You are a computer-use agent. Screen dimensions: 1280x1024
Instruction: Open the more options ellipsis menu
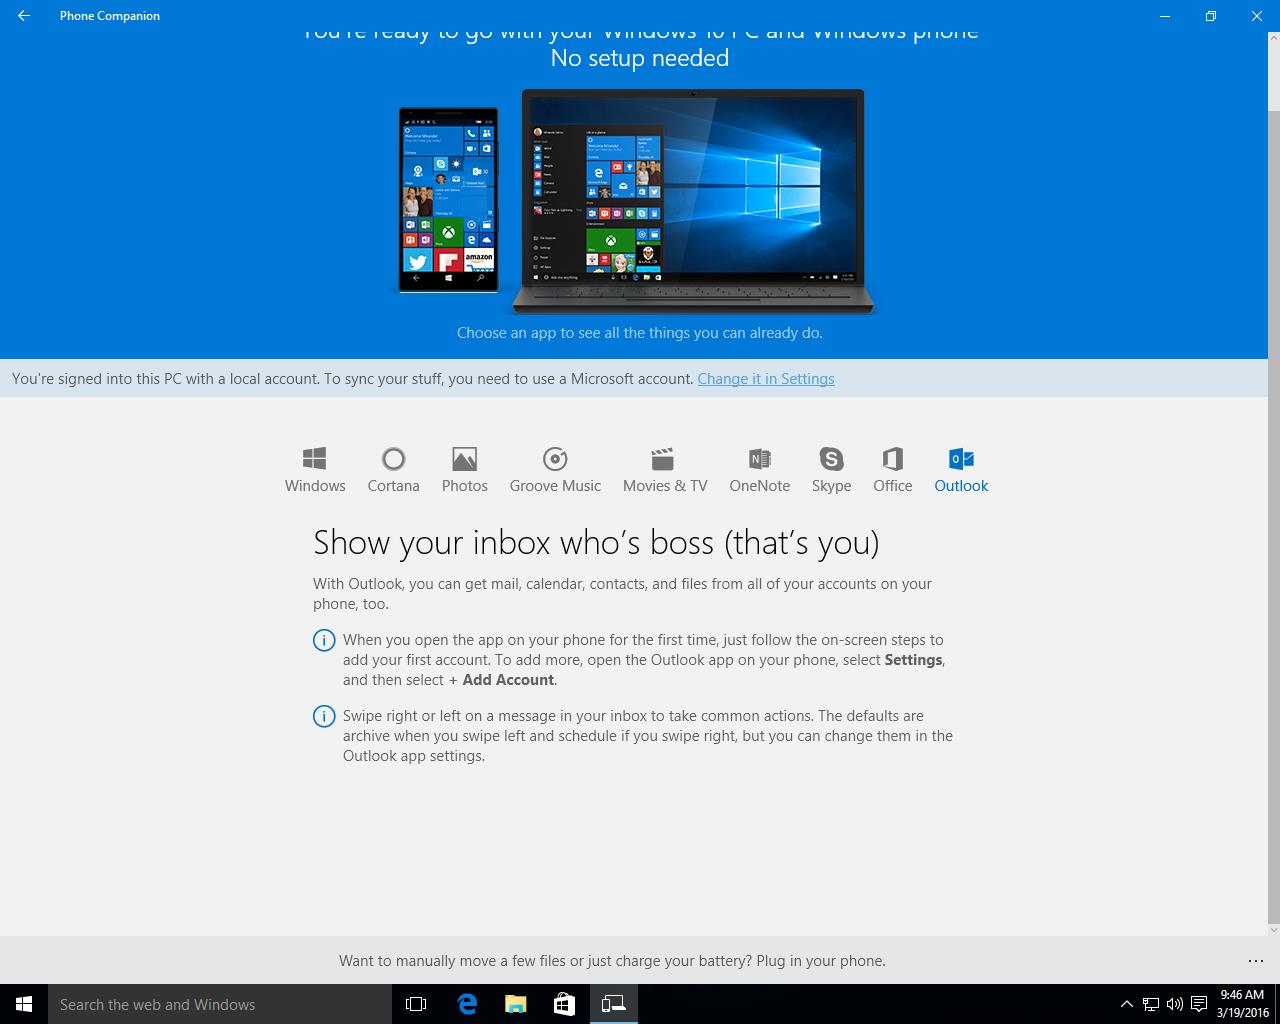[x=1256, y=961]
